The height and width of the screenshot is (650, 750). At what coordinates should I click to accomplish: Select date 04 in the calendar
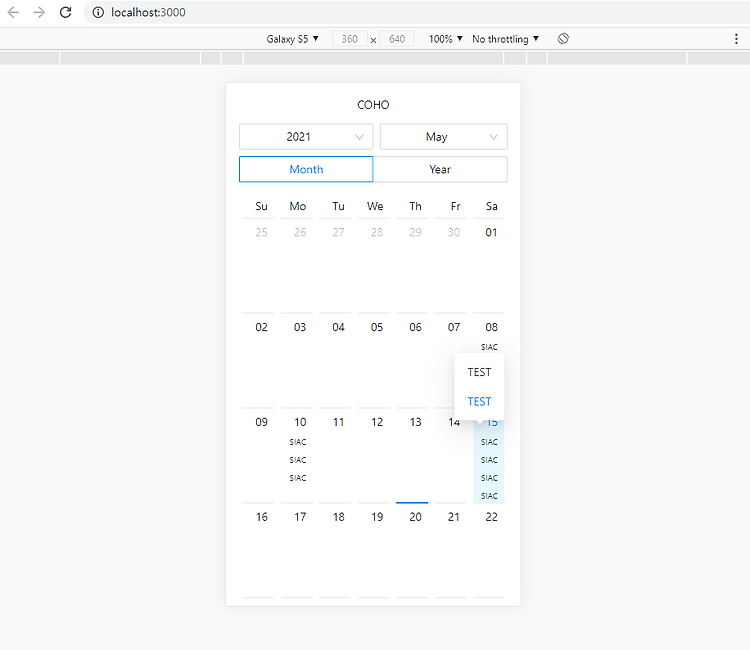(338, 327)
